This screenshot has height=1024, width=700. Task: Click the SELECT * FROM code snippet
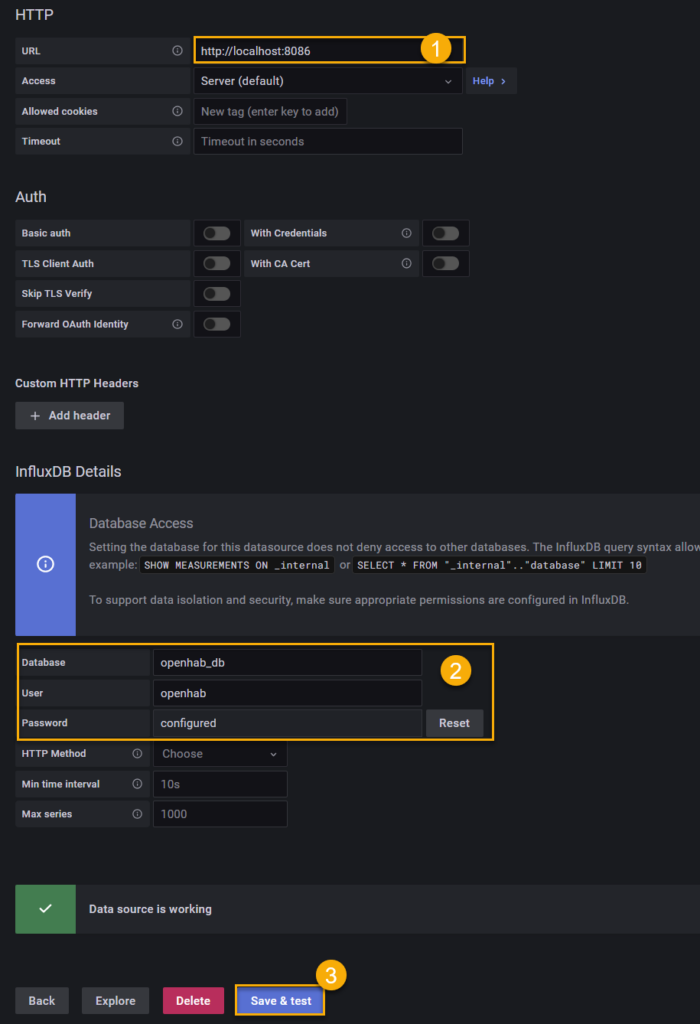click(500, 565)
